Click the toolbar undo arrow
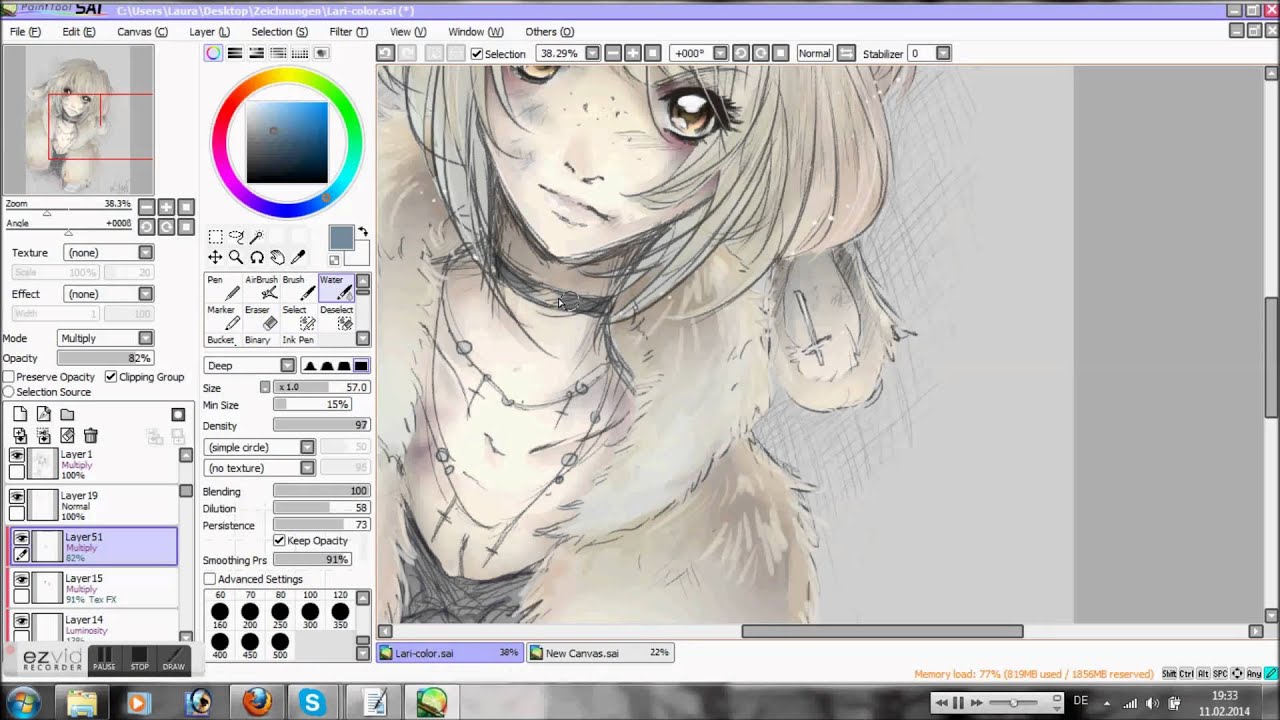1280x720 pixels. coord(385,53)
